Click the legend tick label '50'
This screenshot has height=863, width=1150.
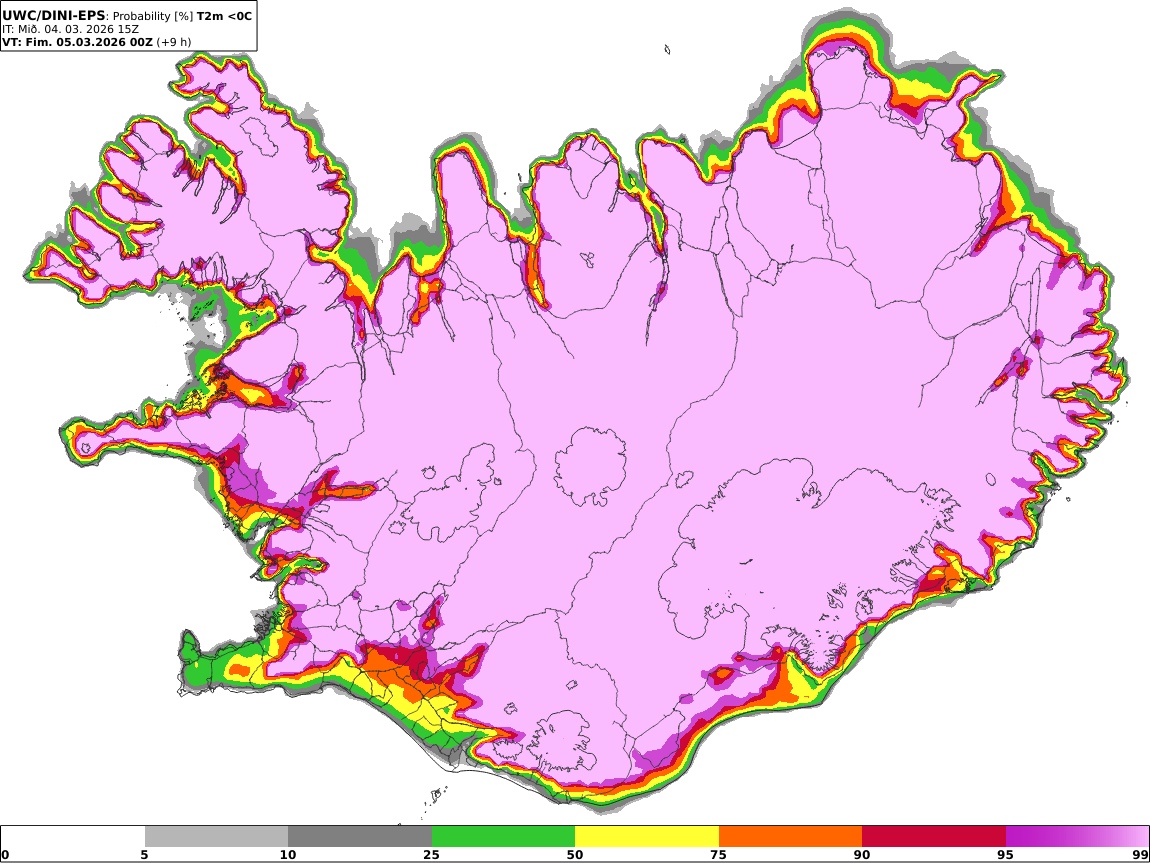pyautogui.click(x=575, y=855)
